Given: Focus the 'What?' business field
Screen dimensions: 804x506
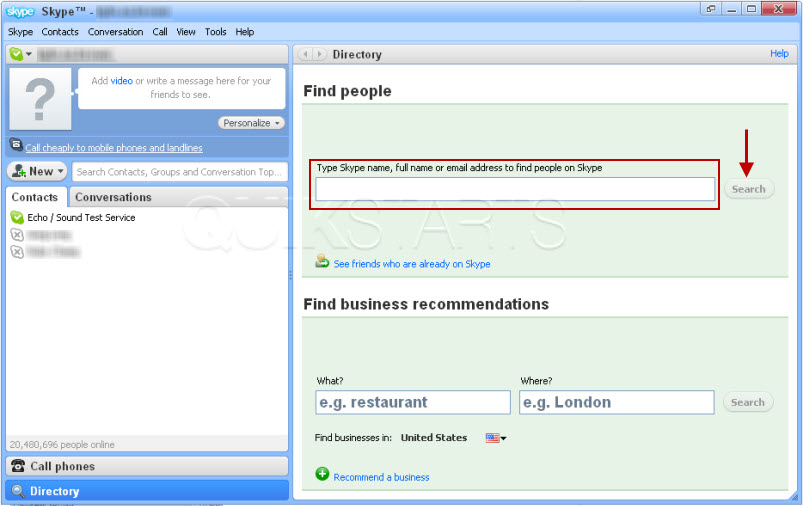Looking at the screenshot, I should pos(413,402).
